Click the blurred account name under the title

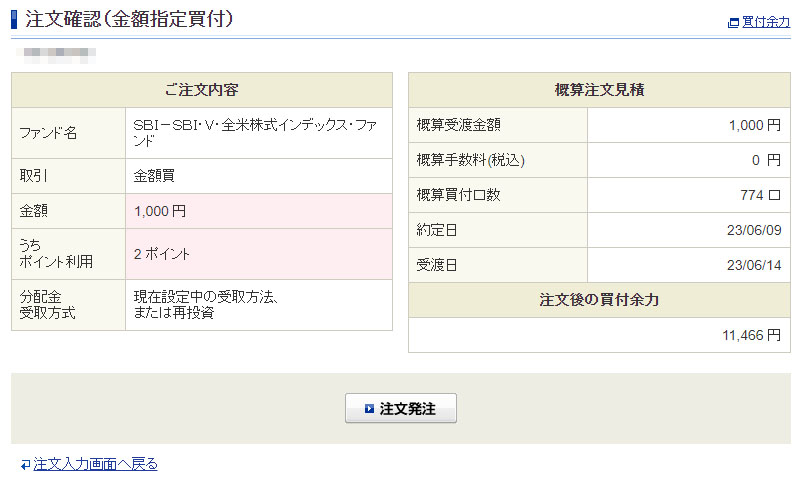[59, 51]
